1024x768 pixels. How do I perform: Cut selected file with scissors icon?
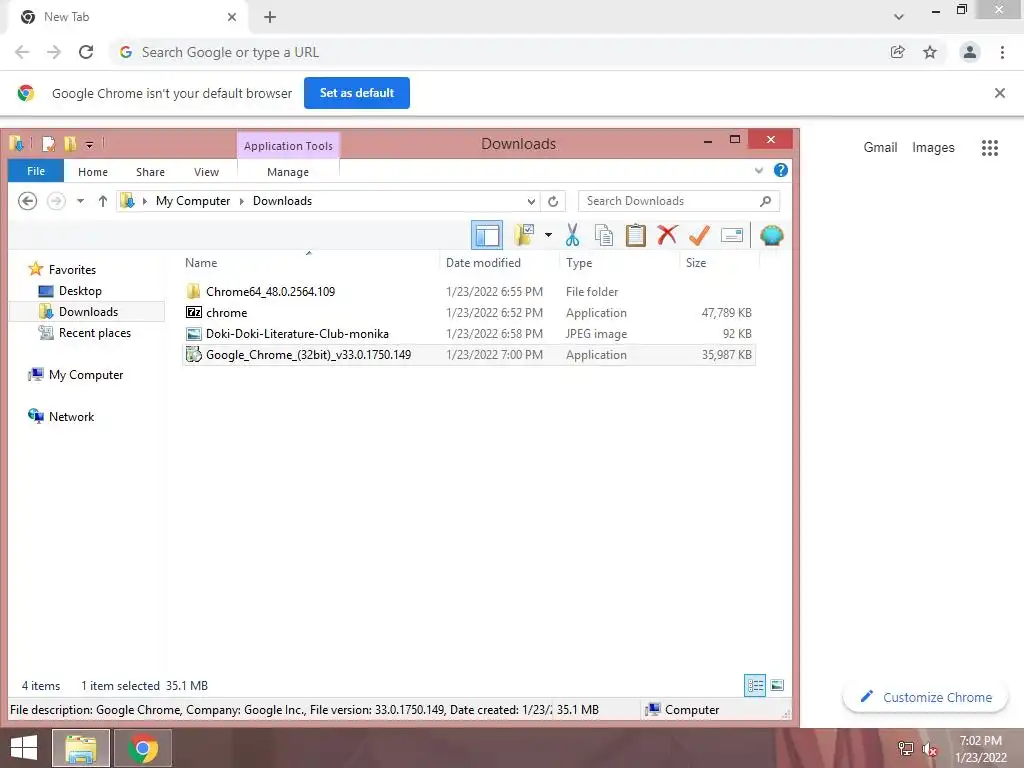pos(572,235)
